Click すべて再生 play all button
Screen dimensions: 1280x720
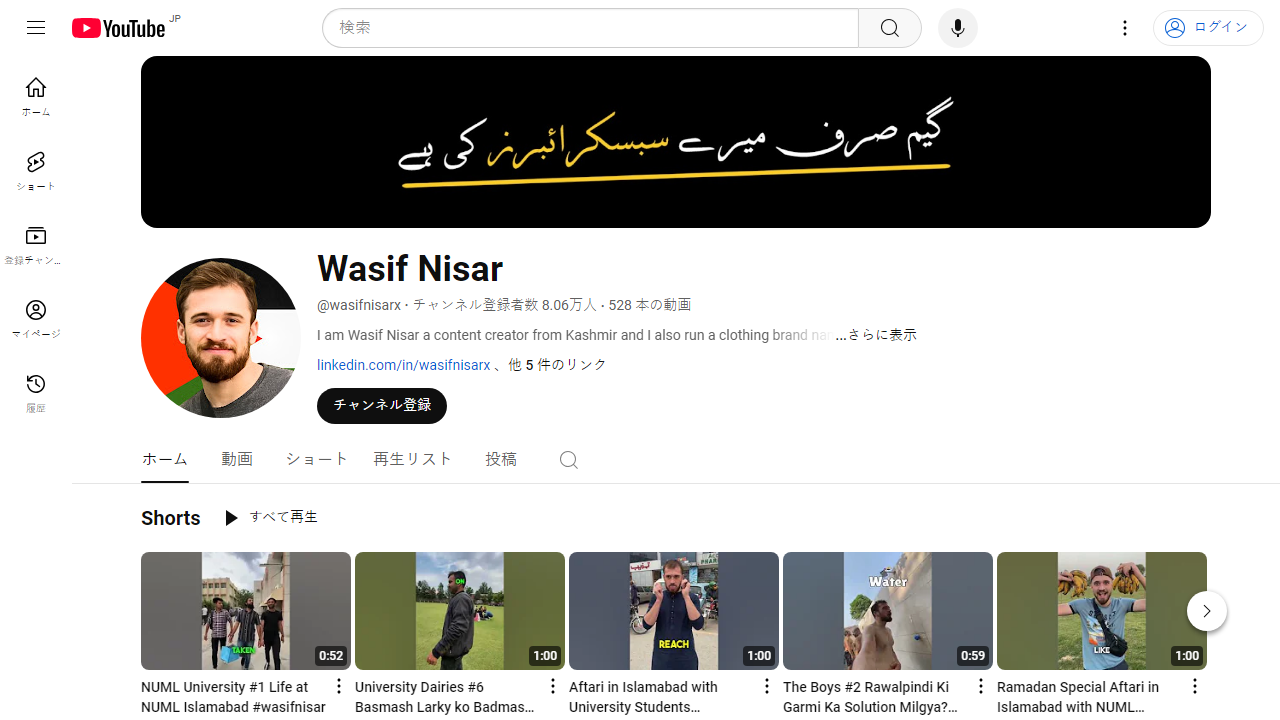coord(270,518)
